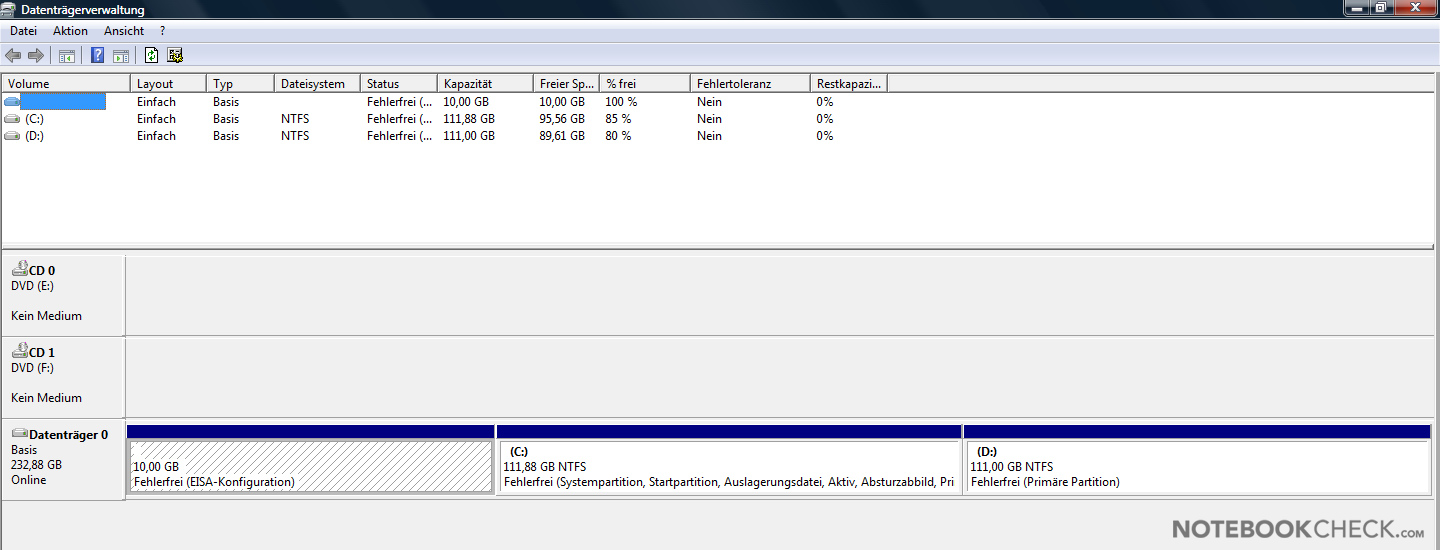Click the 95,56 GB free space cell
The image size is (1440, 550).
[562, 119]
